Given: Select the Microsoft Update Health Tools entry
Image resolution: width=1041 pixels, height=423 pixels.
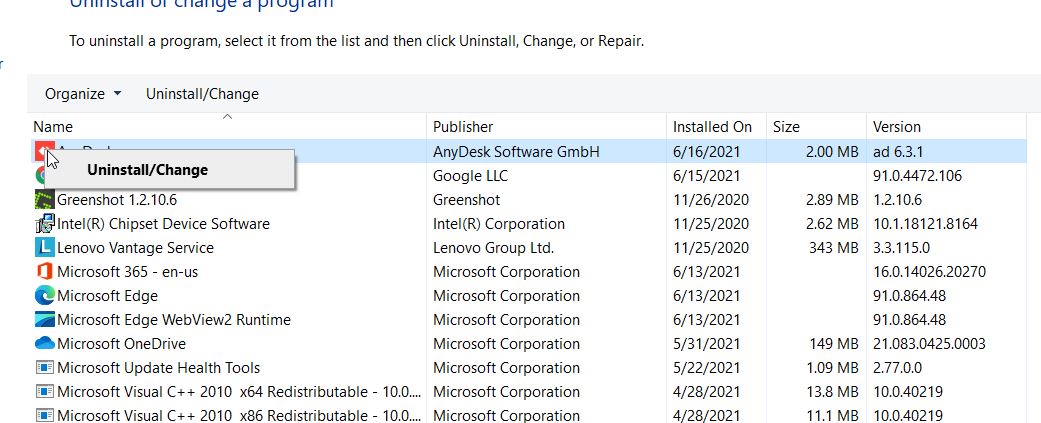Looking at the screenshot, I should (159, 367).
